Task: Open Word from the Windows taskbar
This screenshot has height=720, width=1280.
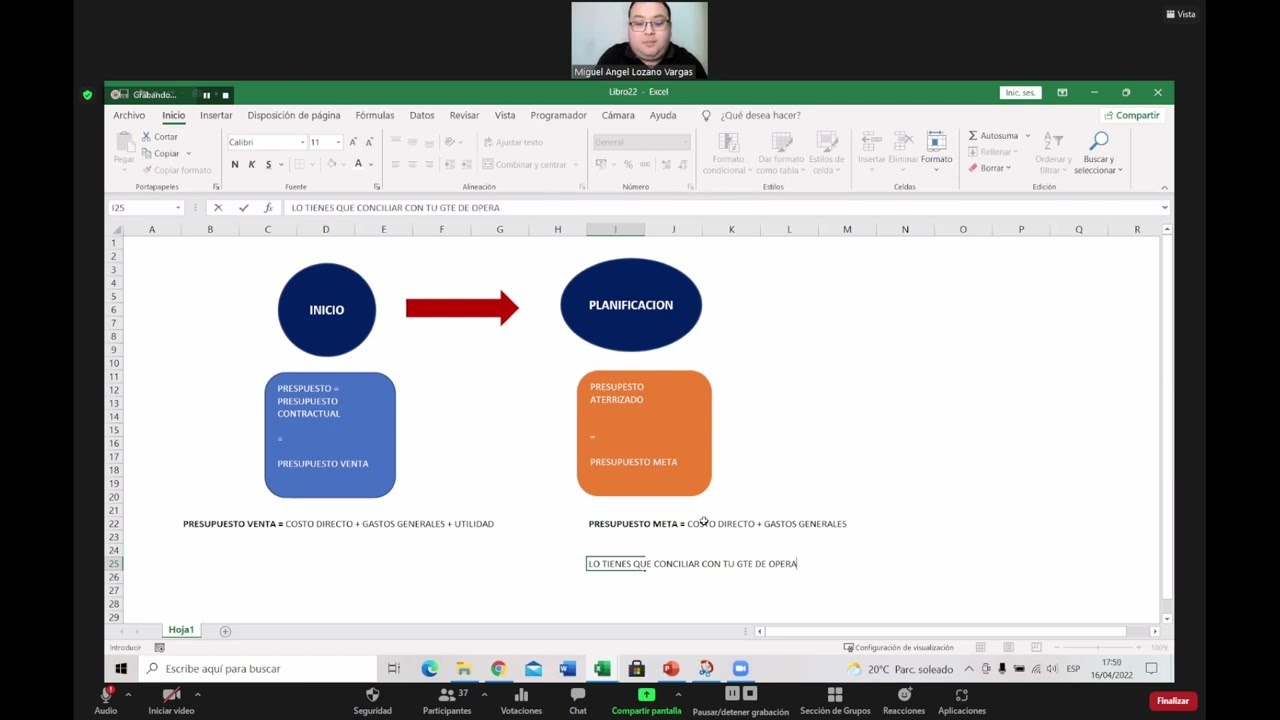Action: [x=568, y=668]
